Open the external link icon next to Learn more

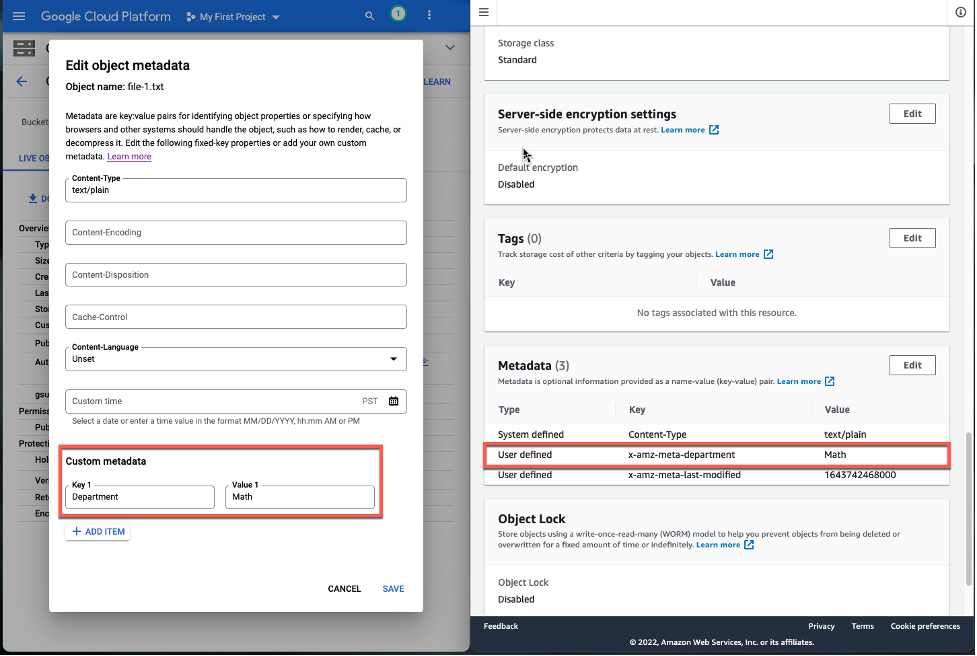click(713, 129)
